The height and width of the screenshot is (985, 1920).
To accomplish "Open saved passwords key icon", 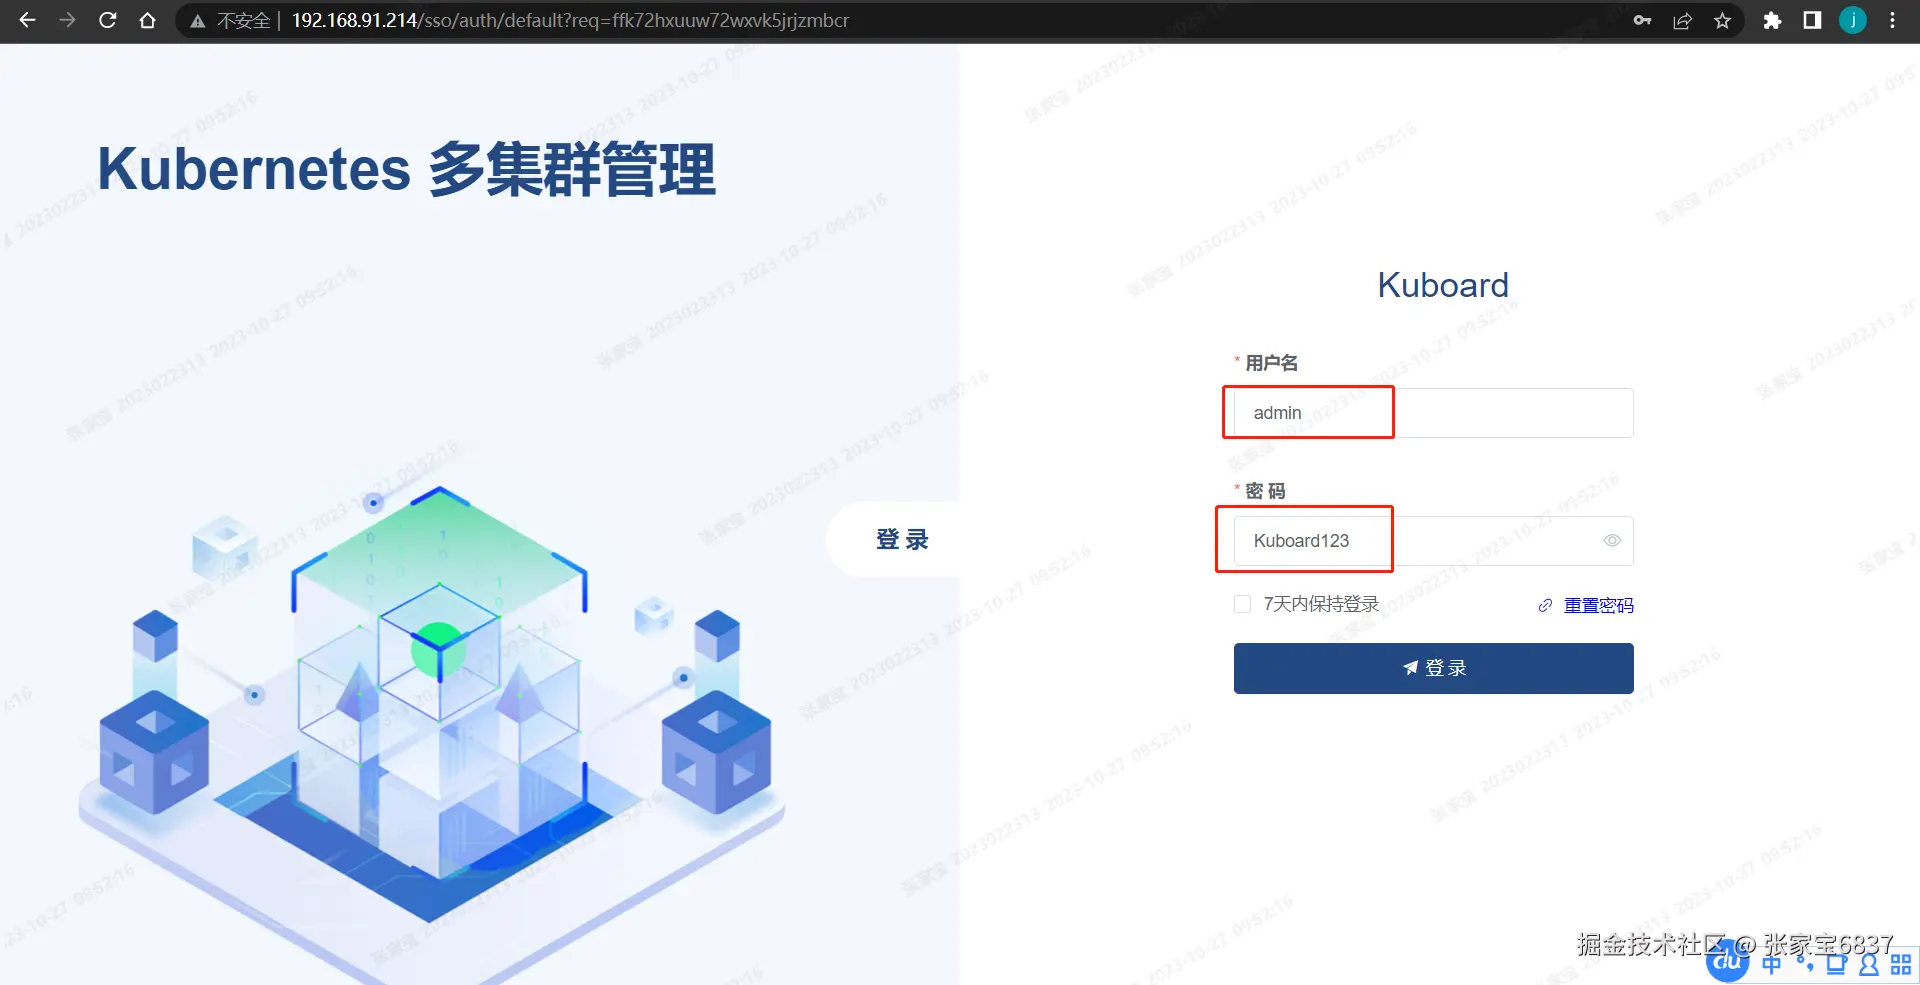I will 1642,20.
